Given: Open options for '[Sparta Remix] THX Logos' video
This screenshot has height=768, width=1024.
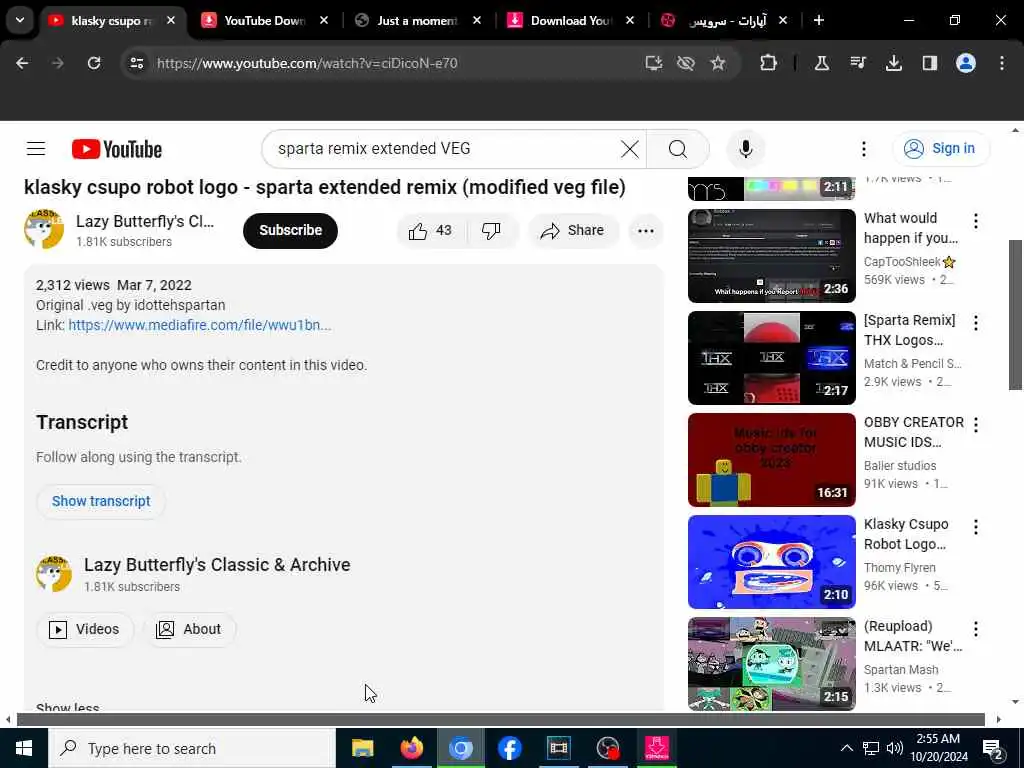Looking at the screenshot, I should point(976,323).
